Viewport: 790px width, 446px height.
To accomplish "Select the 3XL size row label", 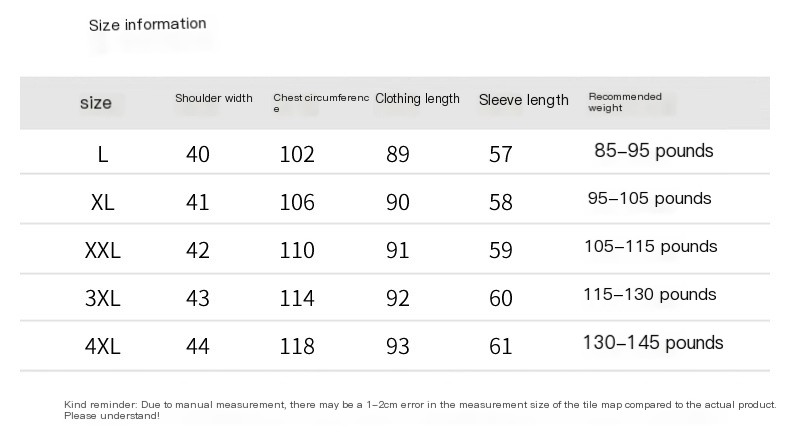I will click(103, 298).
